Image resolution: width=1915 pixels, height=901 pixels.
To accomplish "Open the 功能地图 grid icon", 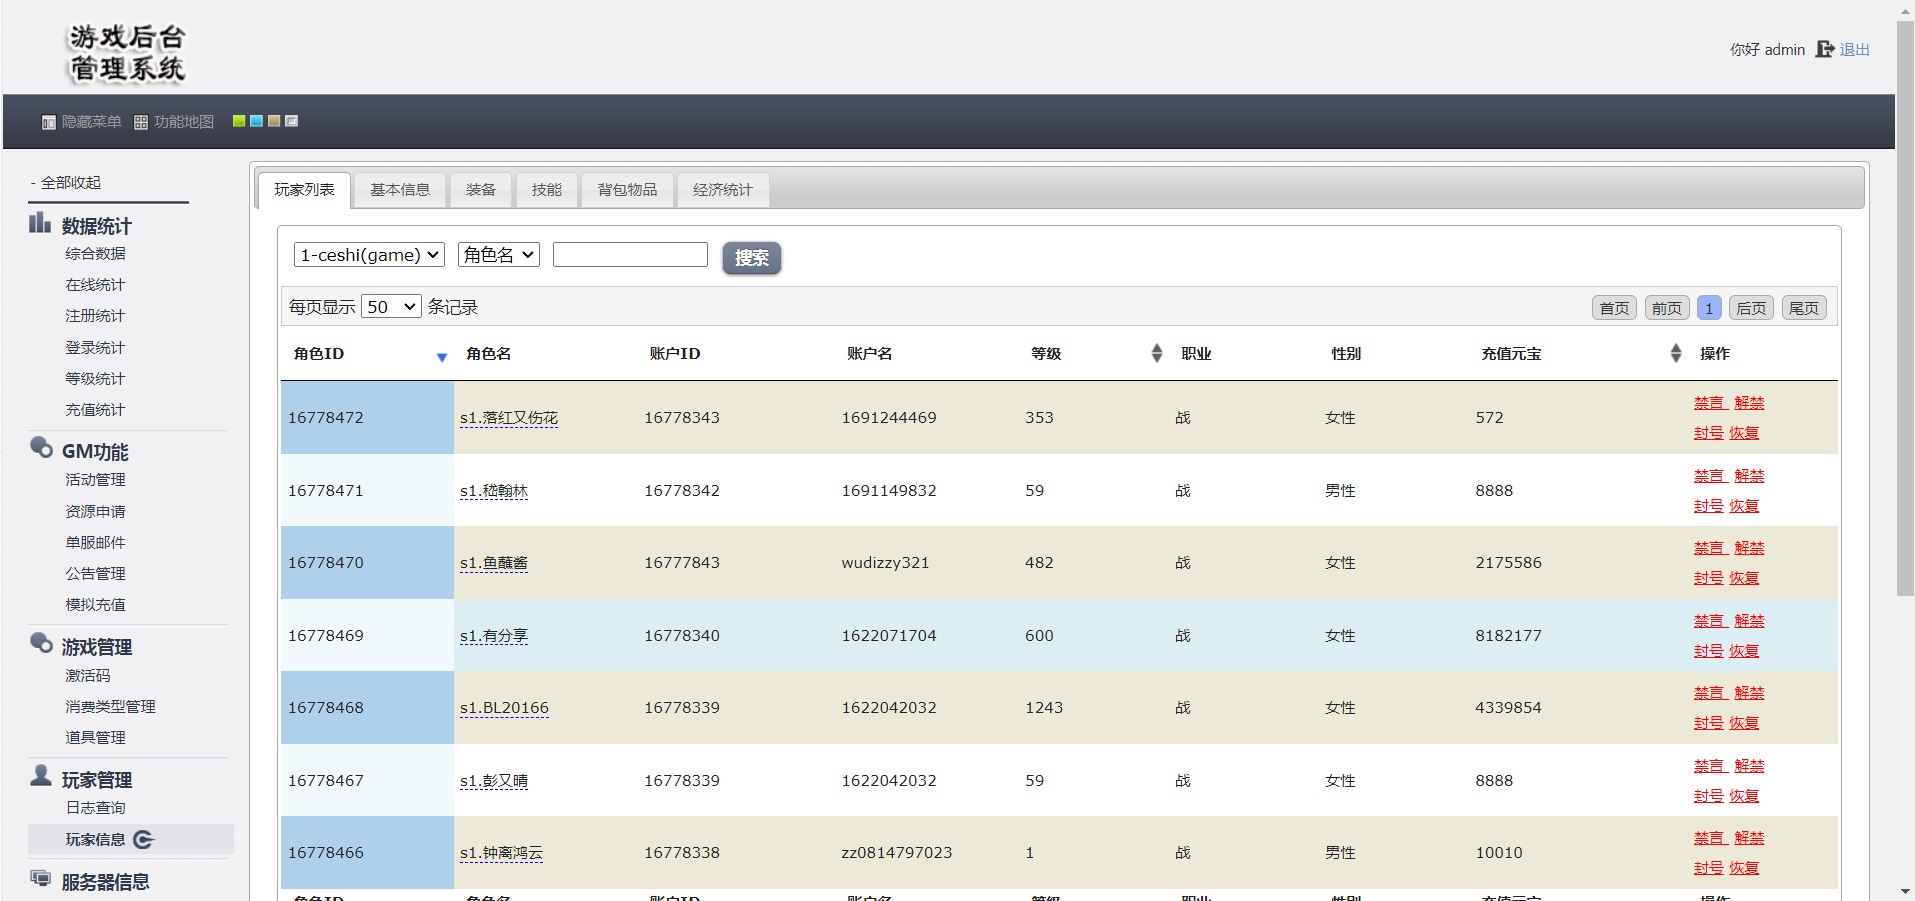I will coord(141,122).
